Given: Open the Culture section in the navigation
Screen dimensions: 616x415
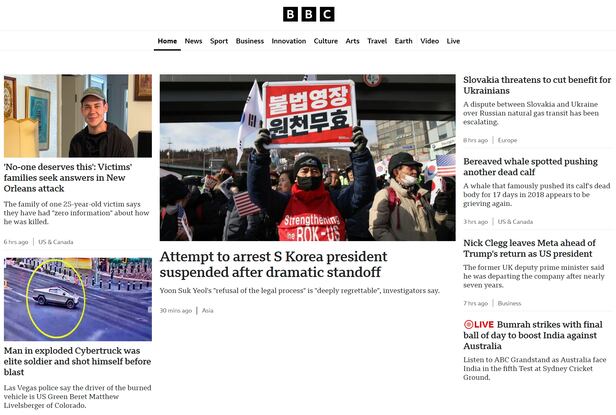Looking at the screenshot, I should (326, 41).
